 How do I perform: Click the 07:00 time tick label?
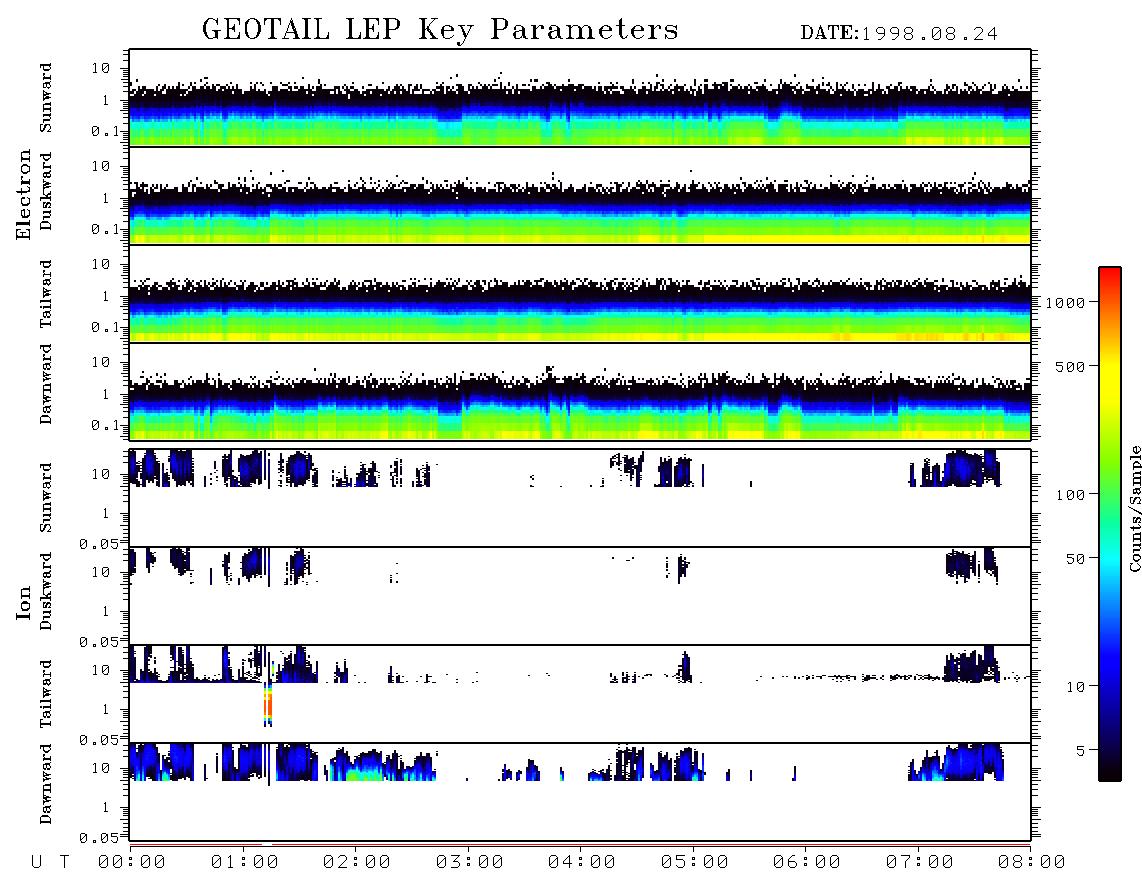click(919, 862)
